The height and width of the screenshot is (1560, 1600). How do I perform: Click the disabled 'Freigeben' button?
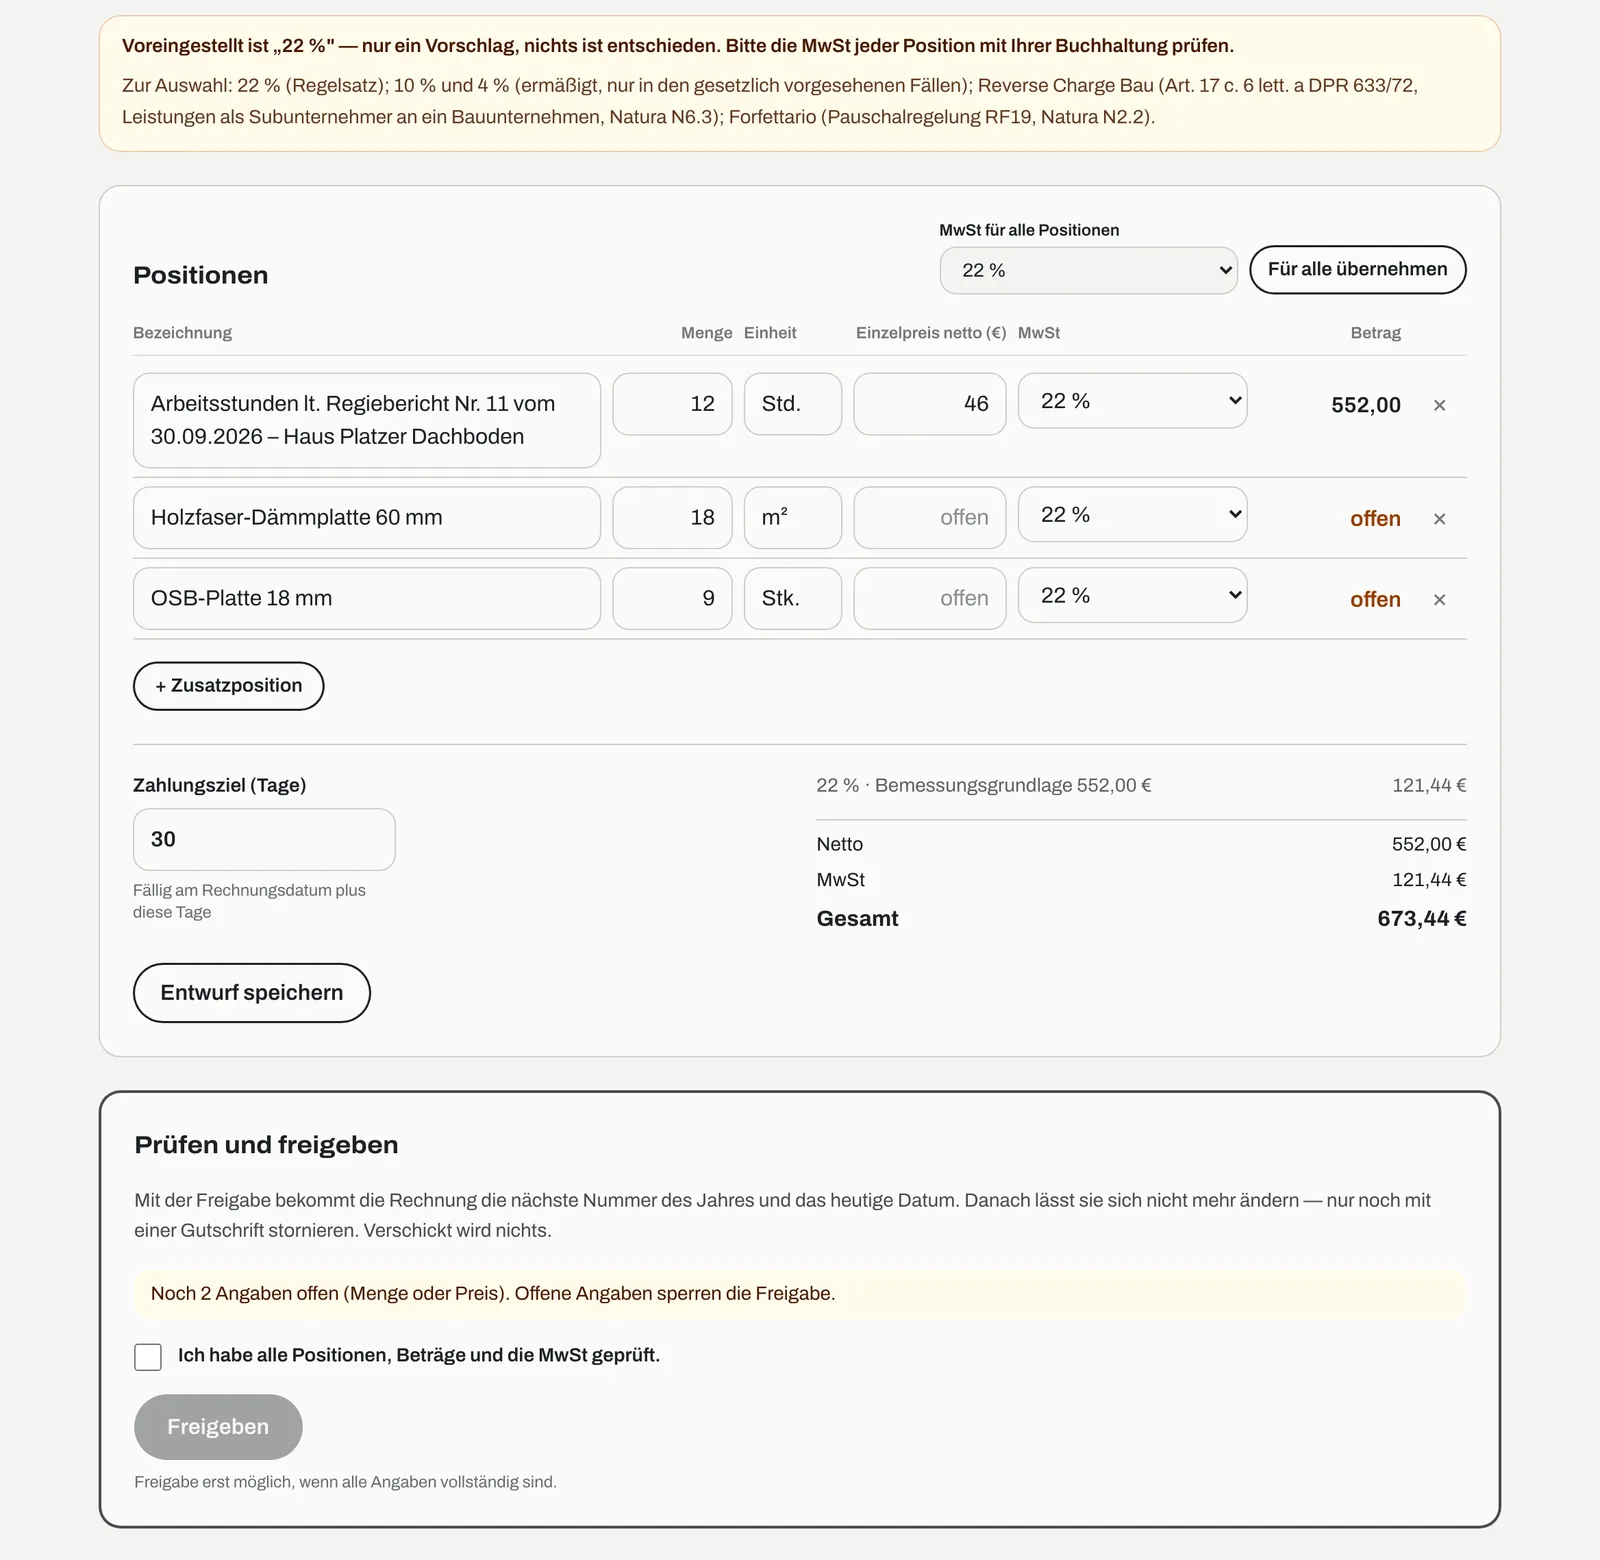tap(218, 1427)
